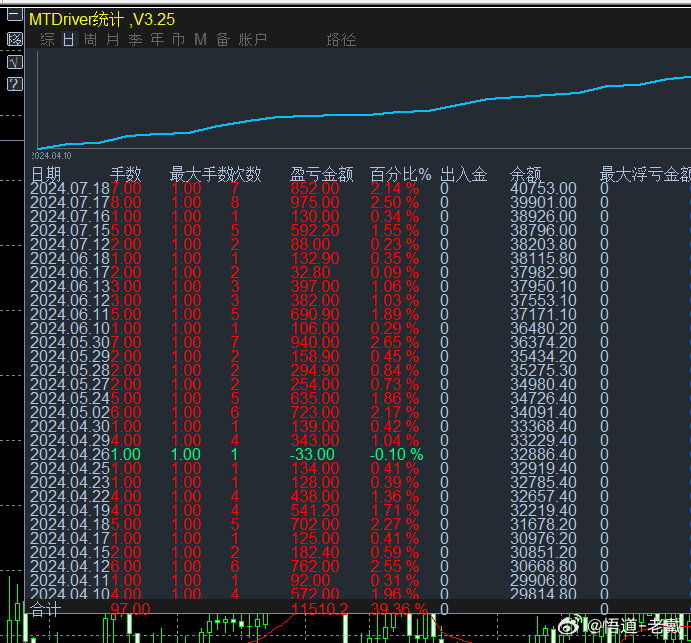The width and height of the screenshot is (691, 643).
Task: Switch to the 综 summary tab
Action: [x=47, y=40]
